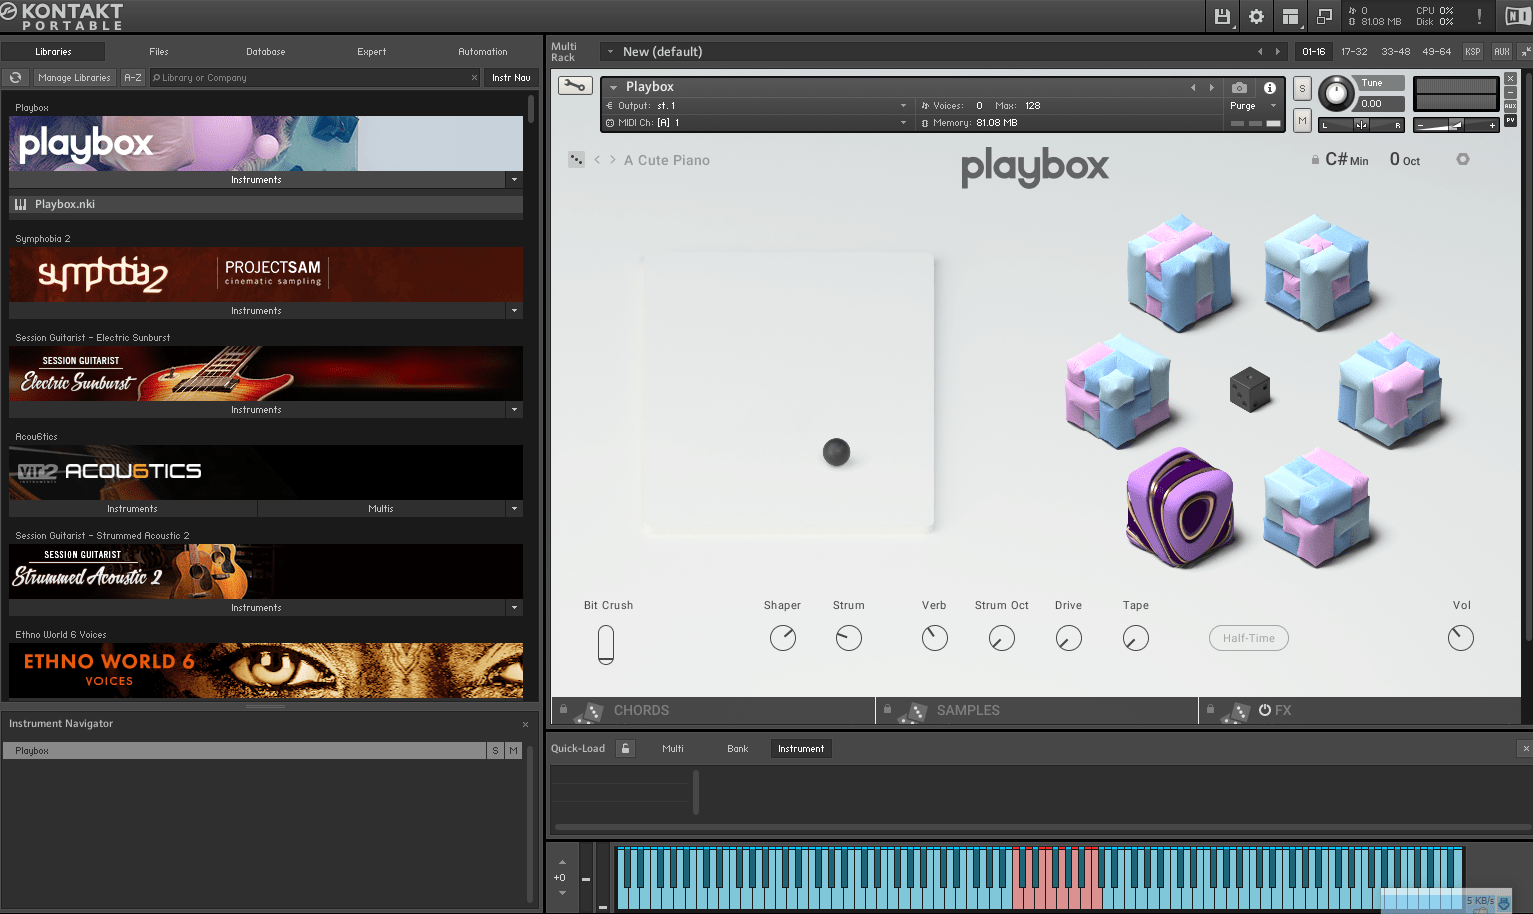This screenshot has width=1533, height=914.
Task: Toggle the Half-Time button
Action: (1249, 638)
